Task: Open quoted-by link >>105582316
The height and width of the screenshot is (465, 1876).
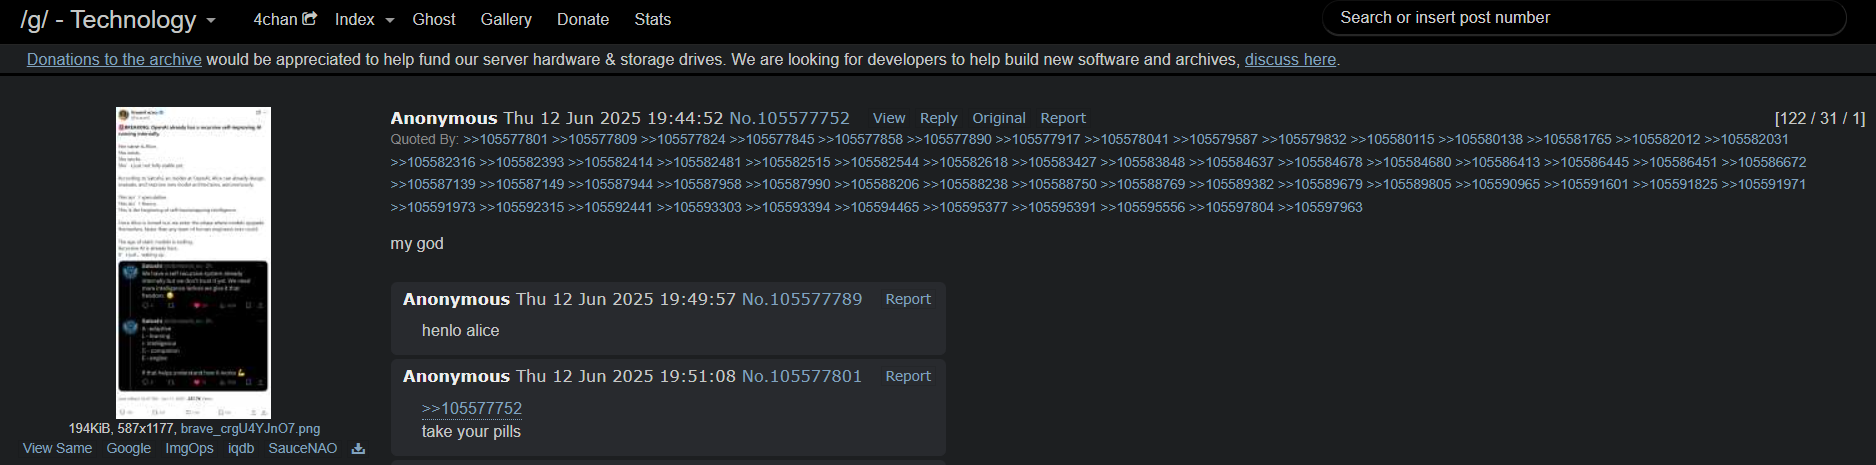Action: pyautogui.click(x=433, y=162)
